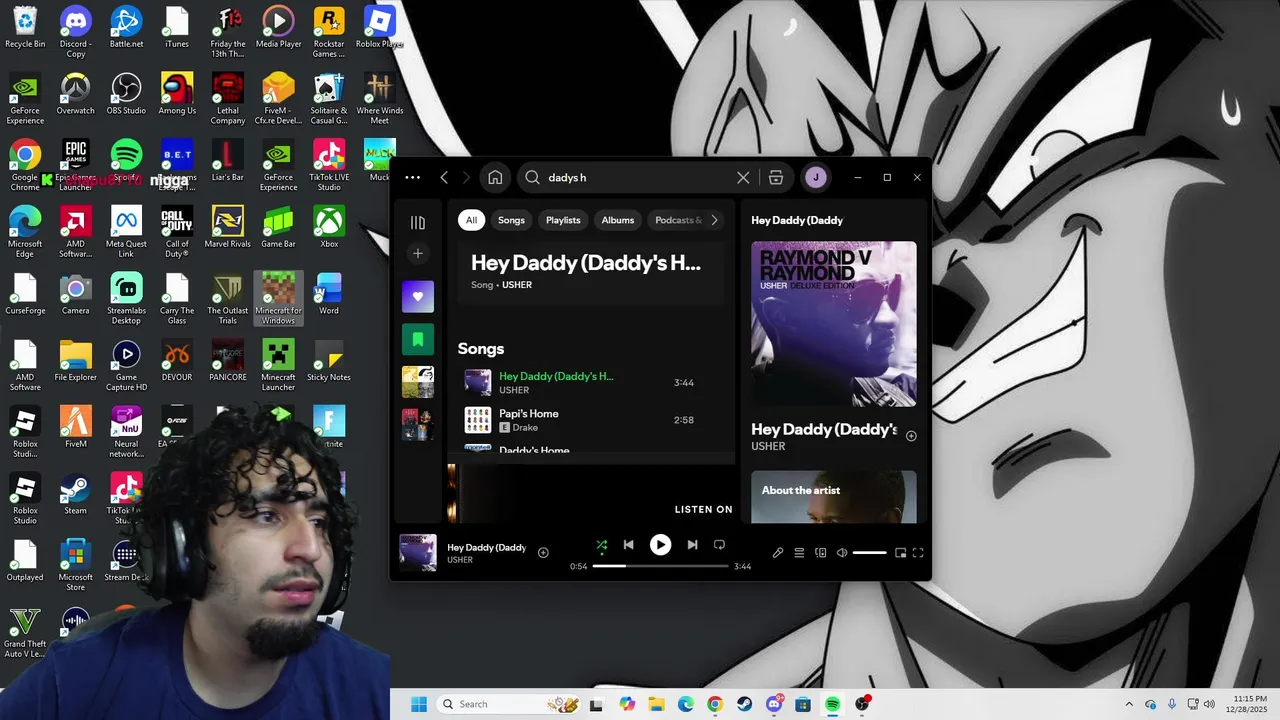
Task: Expand Your Library sidebar
Action: coord(418,222)
